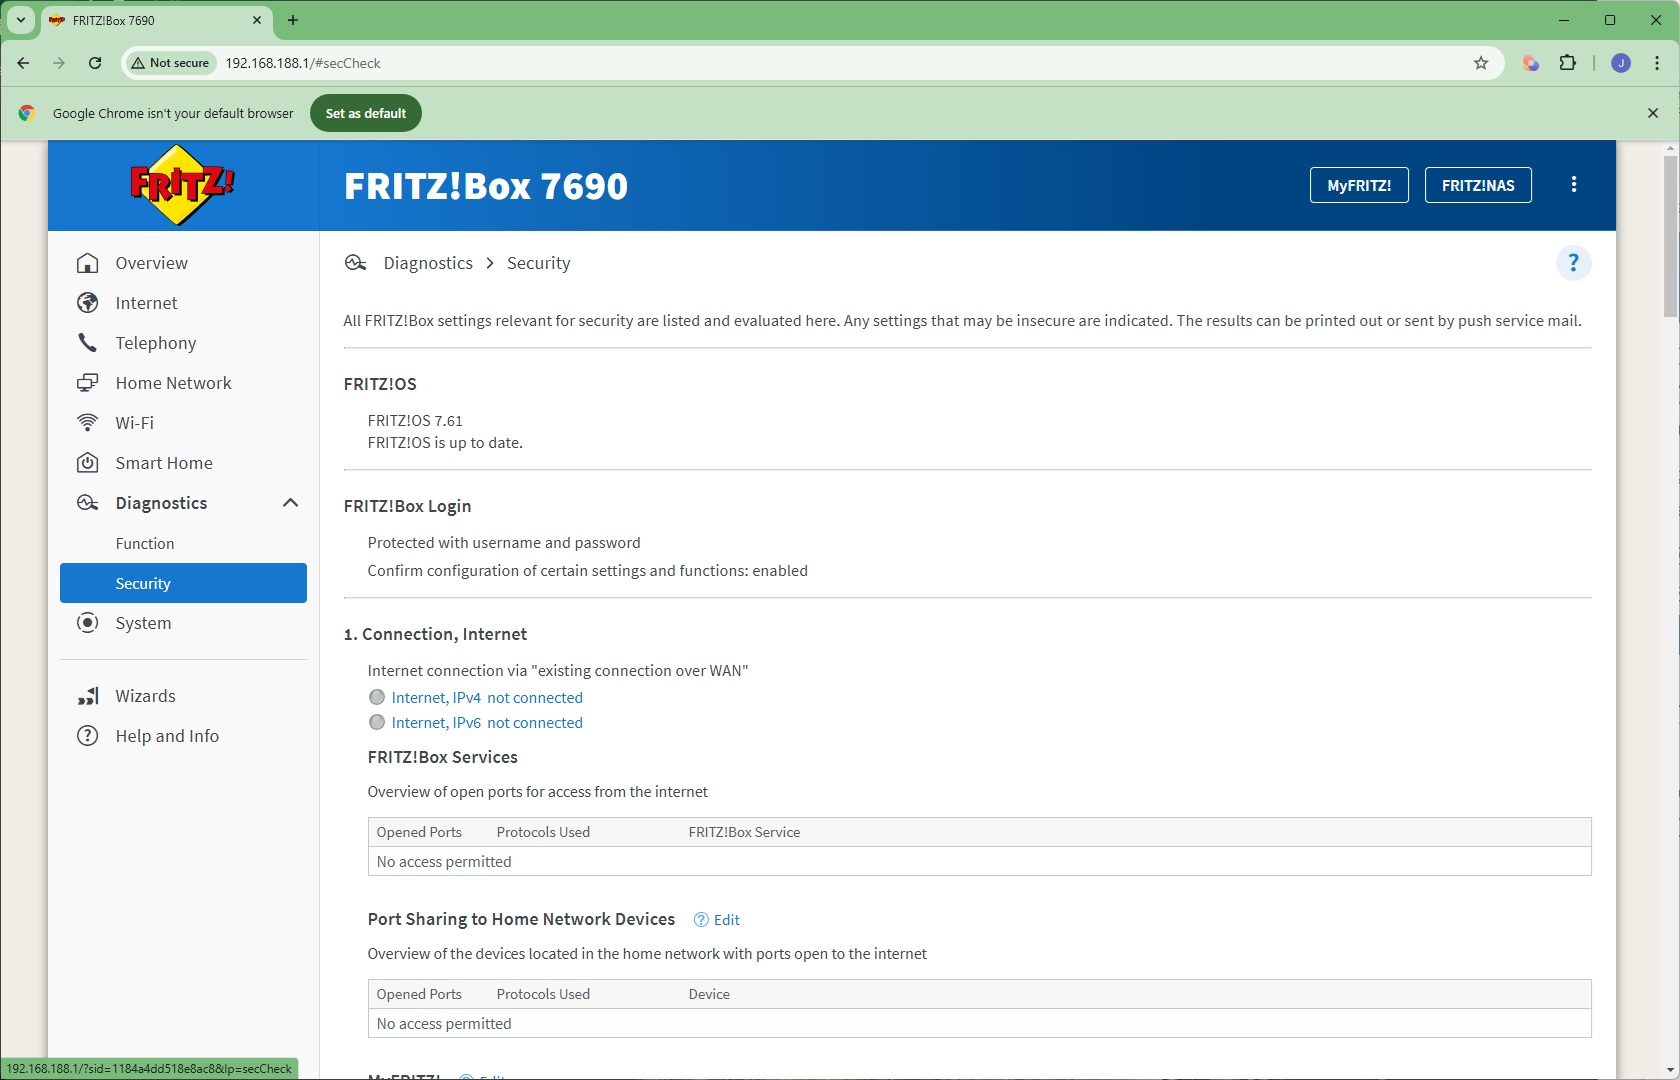This screenshot has width=1680, height=1080.
Task: Open the Internet, IPv4 link
Action: [487, 697]
